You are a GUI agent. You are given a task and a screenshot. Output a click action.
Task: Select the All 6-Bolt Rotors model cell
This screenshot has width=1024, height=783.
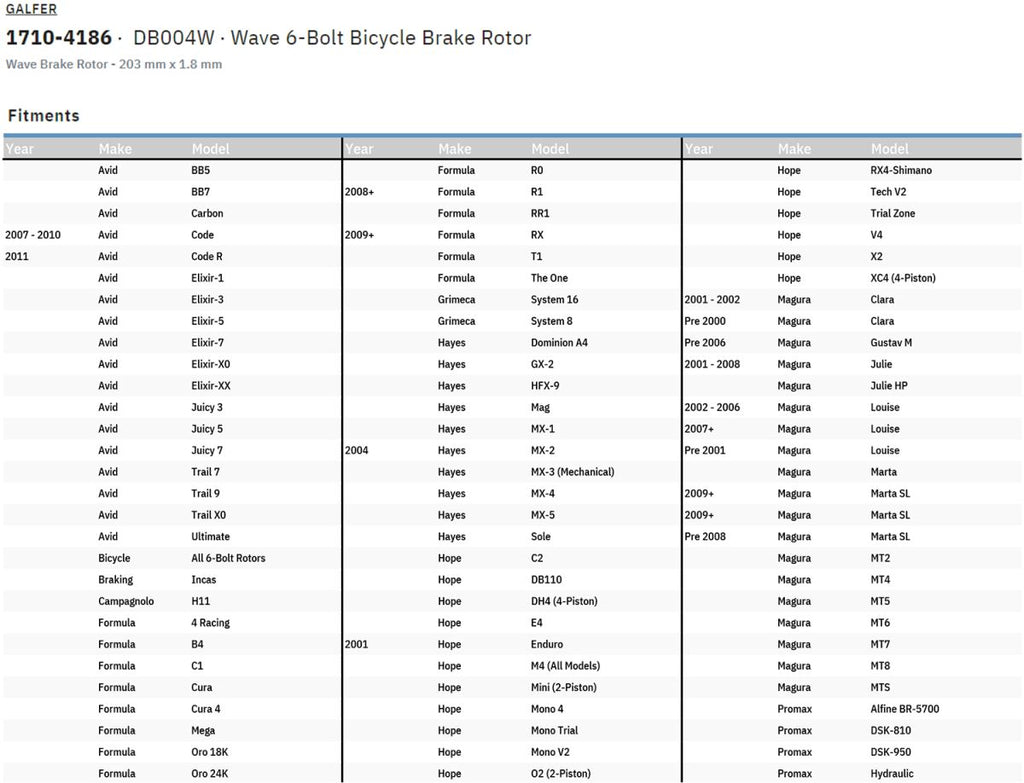[x=228, y=558]
